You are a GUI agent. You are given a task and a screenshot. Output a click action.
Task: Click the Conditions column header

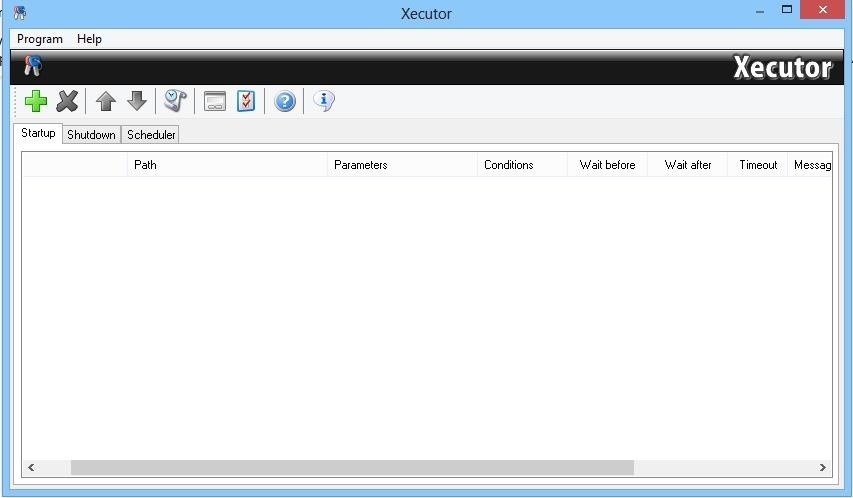pos(522,165)
